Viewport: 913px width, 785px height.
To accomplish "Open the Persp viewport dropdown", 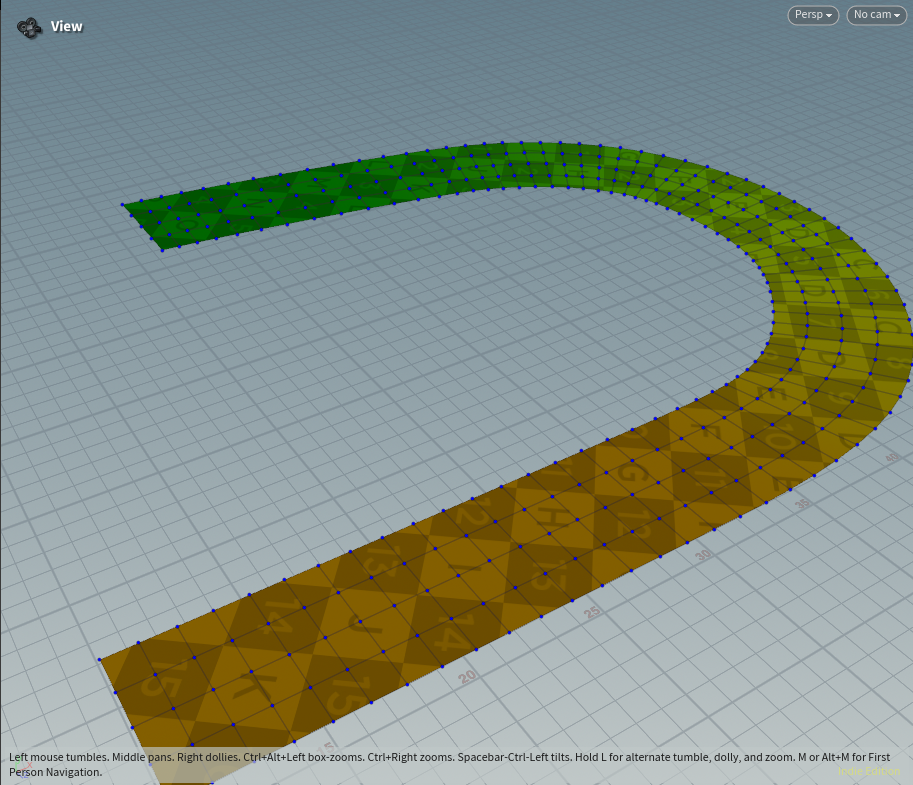I will click(x=813, y=15).
